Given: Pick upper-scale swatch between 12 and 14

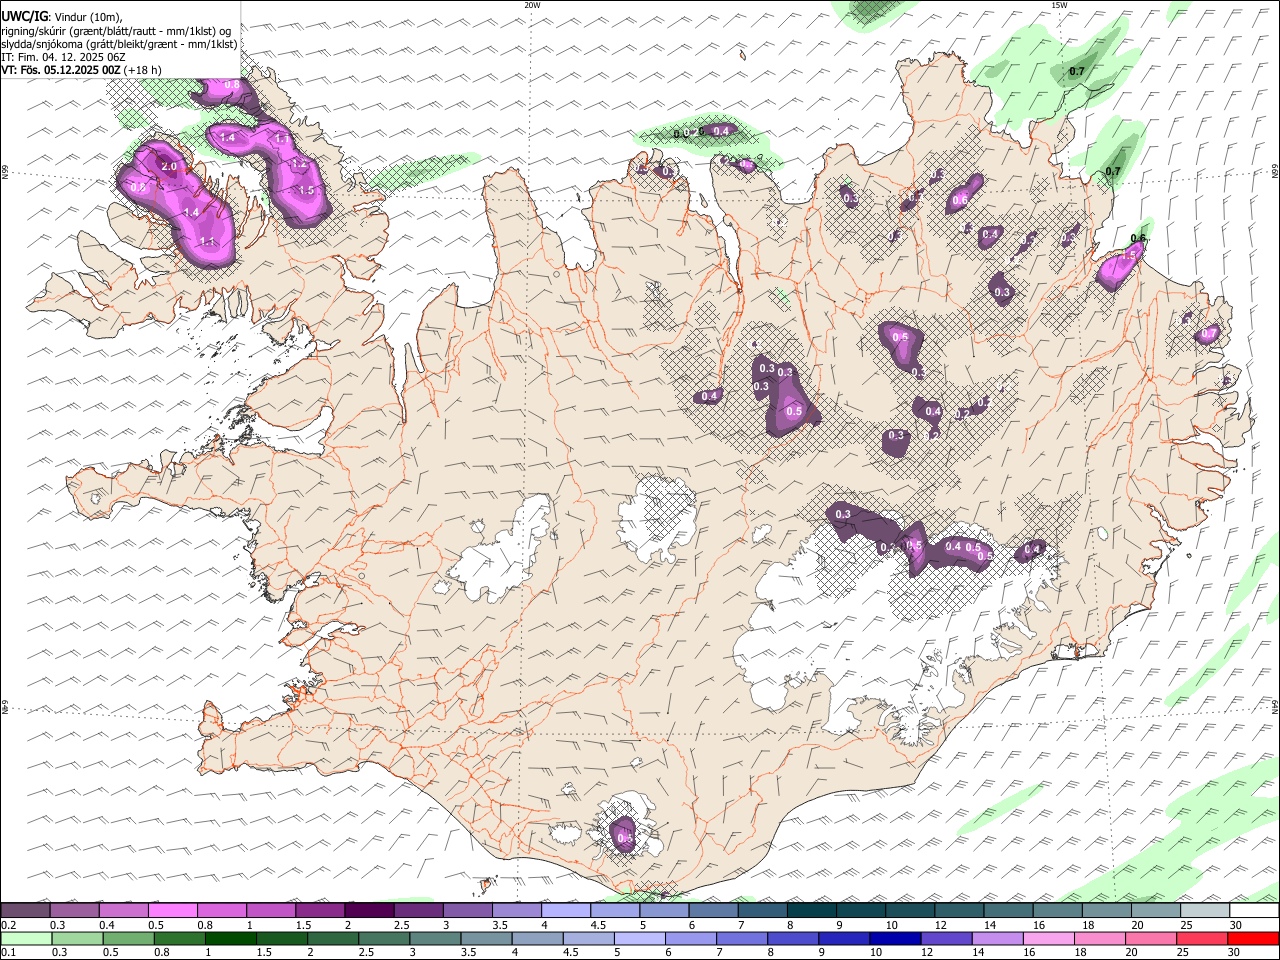Looking at the screenshot, I should click(x=959, y=910).
